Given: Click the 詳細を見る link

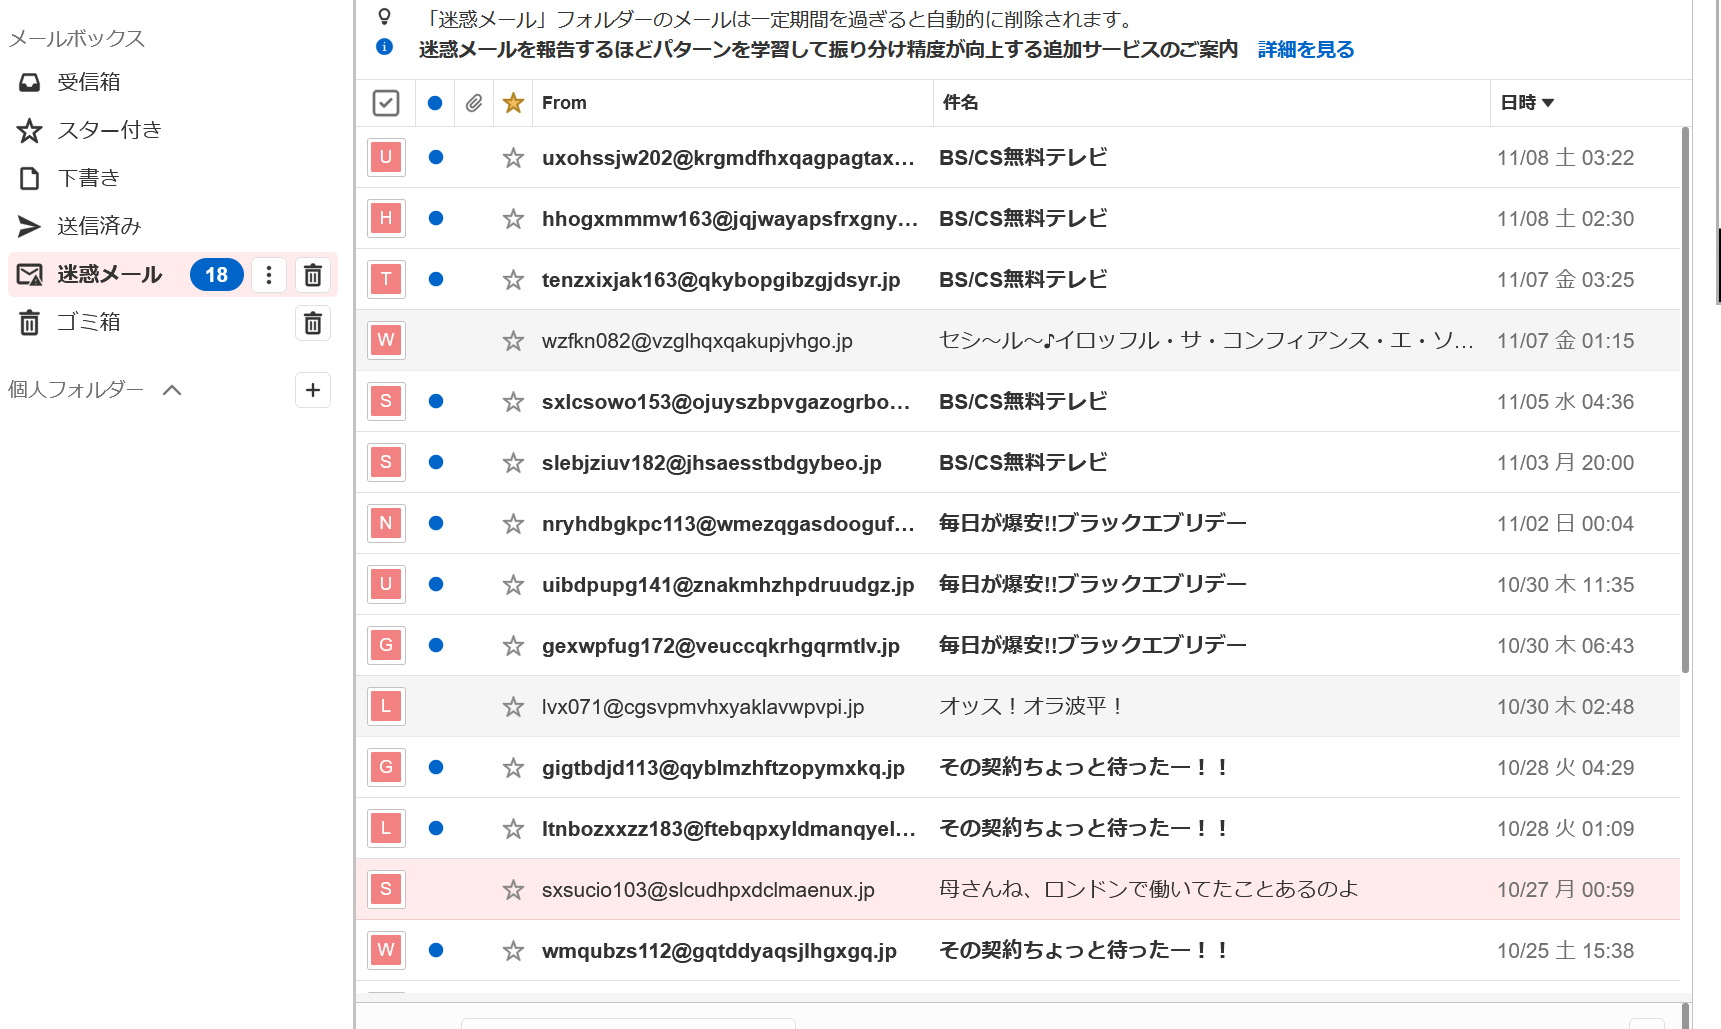Looking at the screenshot, I should click(1305, 49).
